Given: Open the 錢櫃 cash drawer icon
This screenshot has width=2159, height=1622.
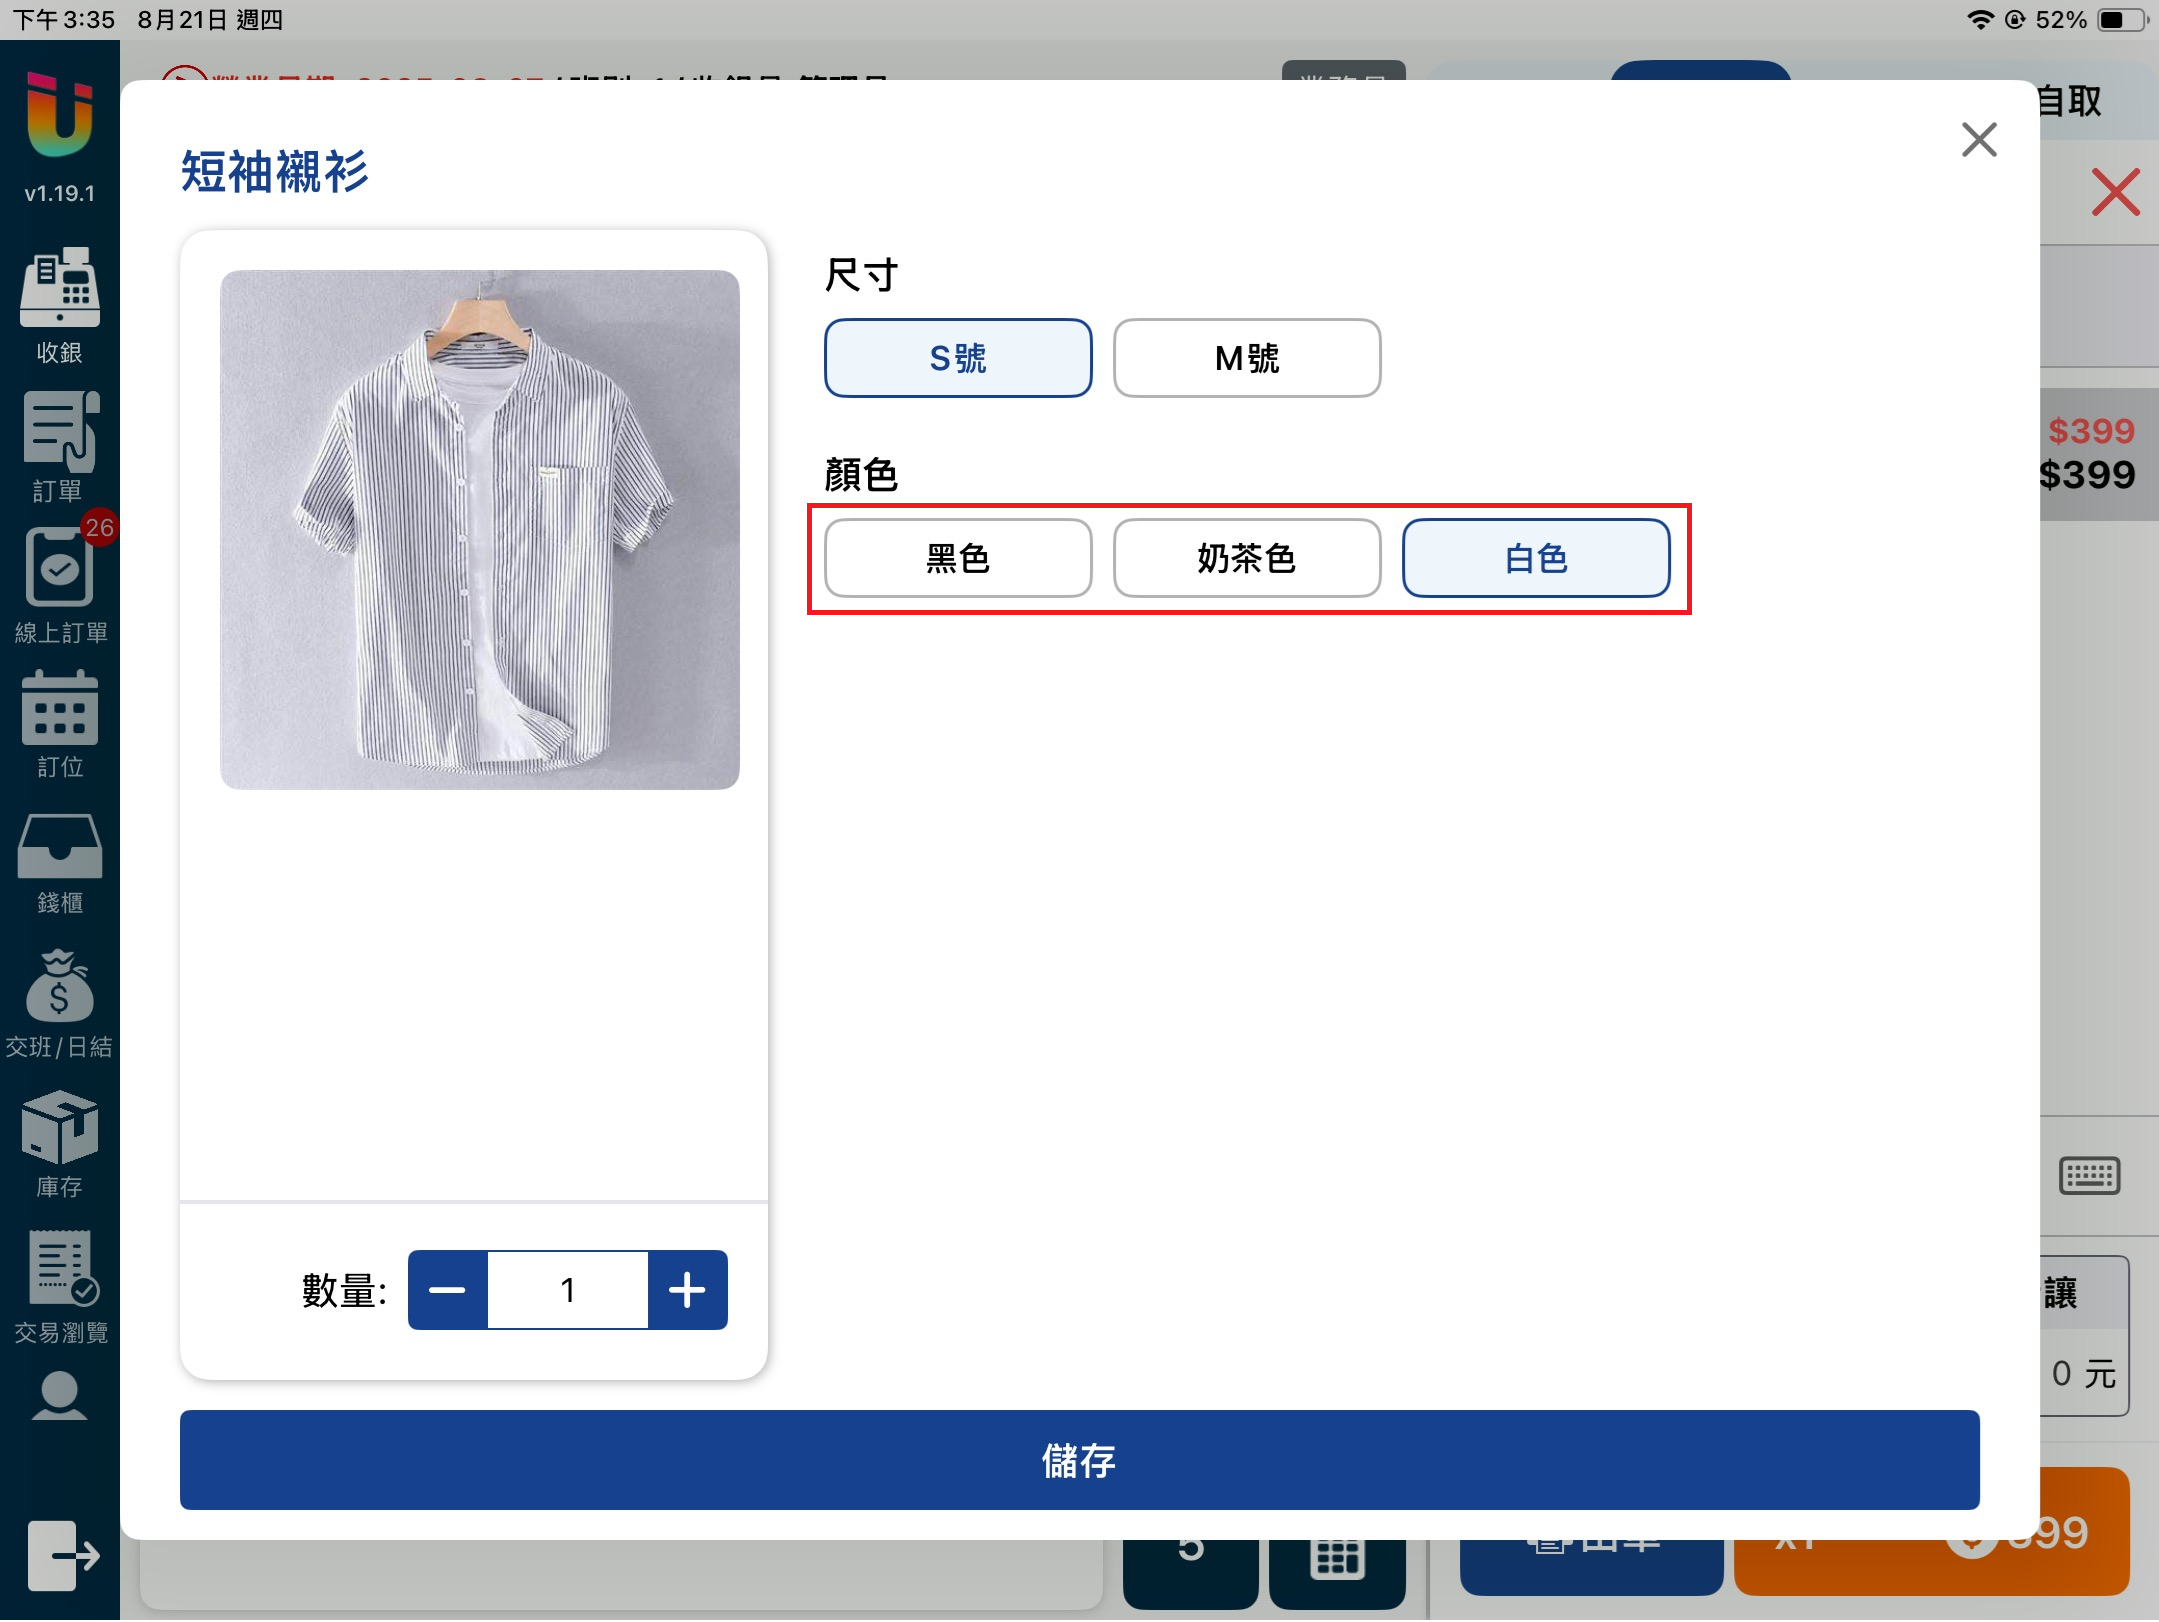Looking at the screenshot, I should [x=59, y=847].
